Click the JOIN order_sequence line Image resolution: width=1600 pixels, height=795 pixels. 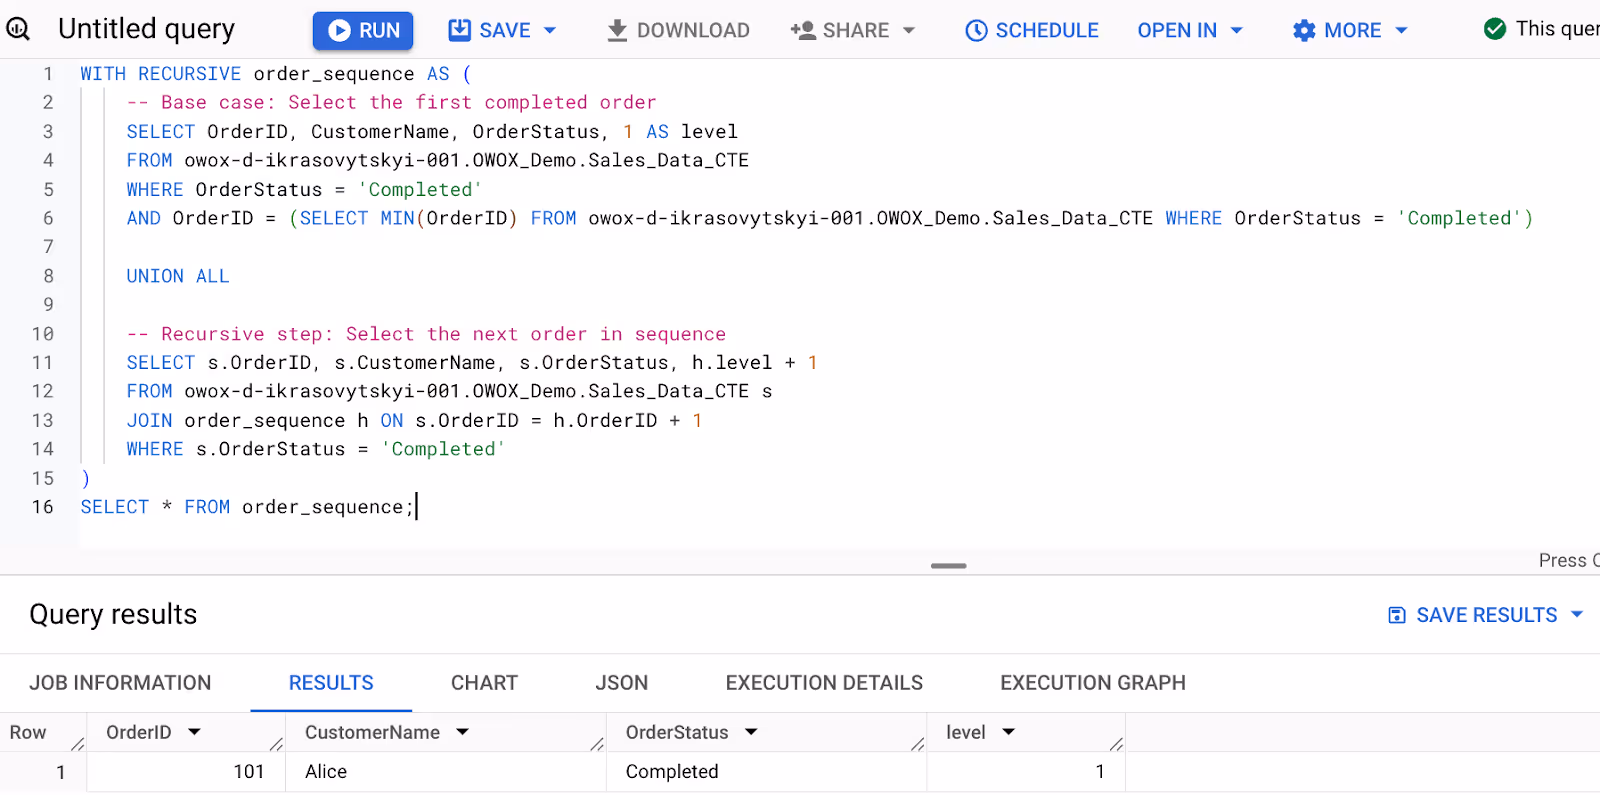point(414,421)
